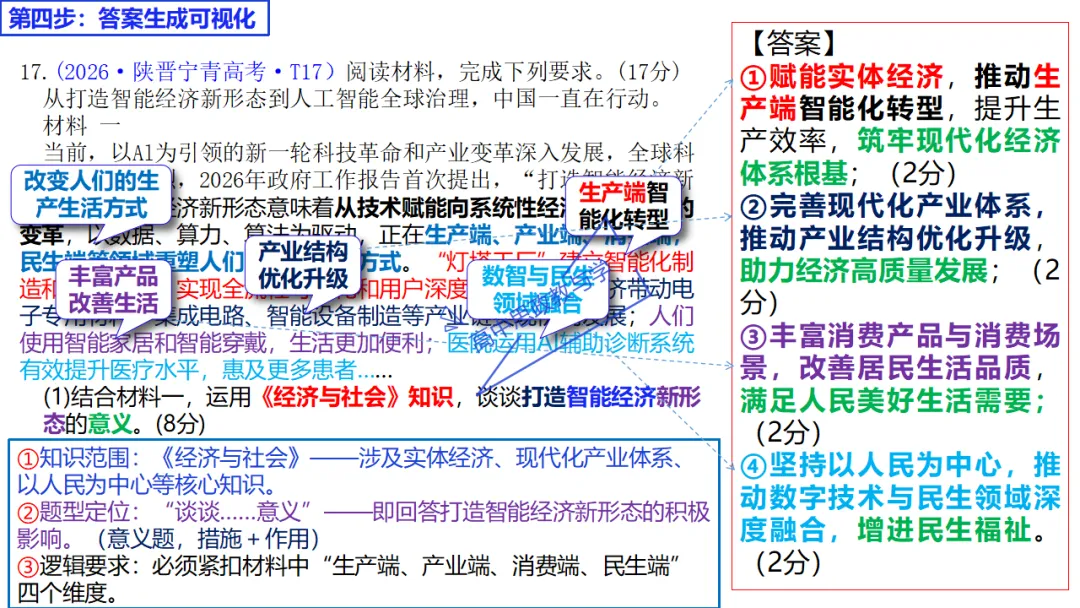This screenshot has height=608, width=1080.
Task: Click the callout '改变人们的生产生活方式'
Action: tap(91, 194)
